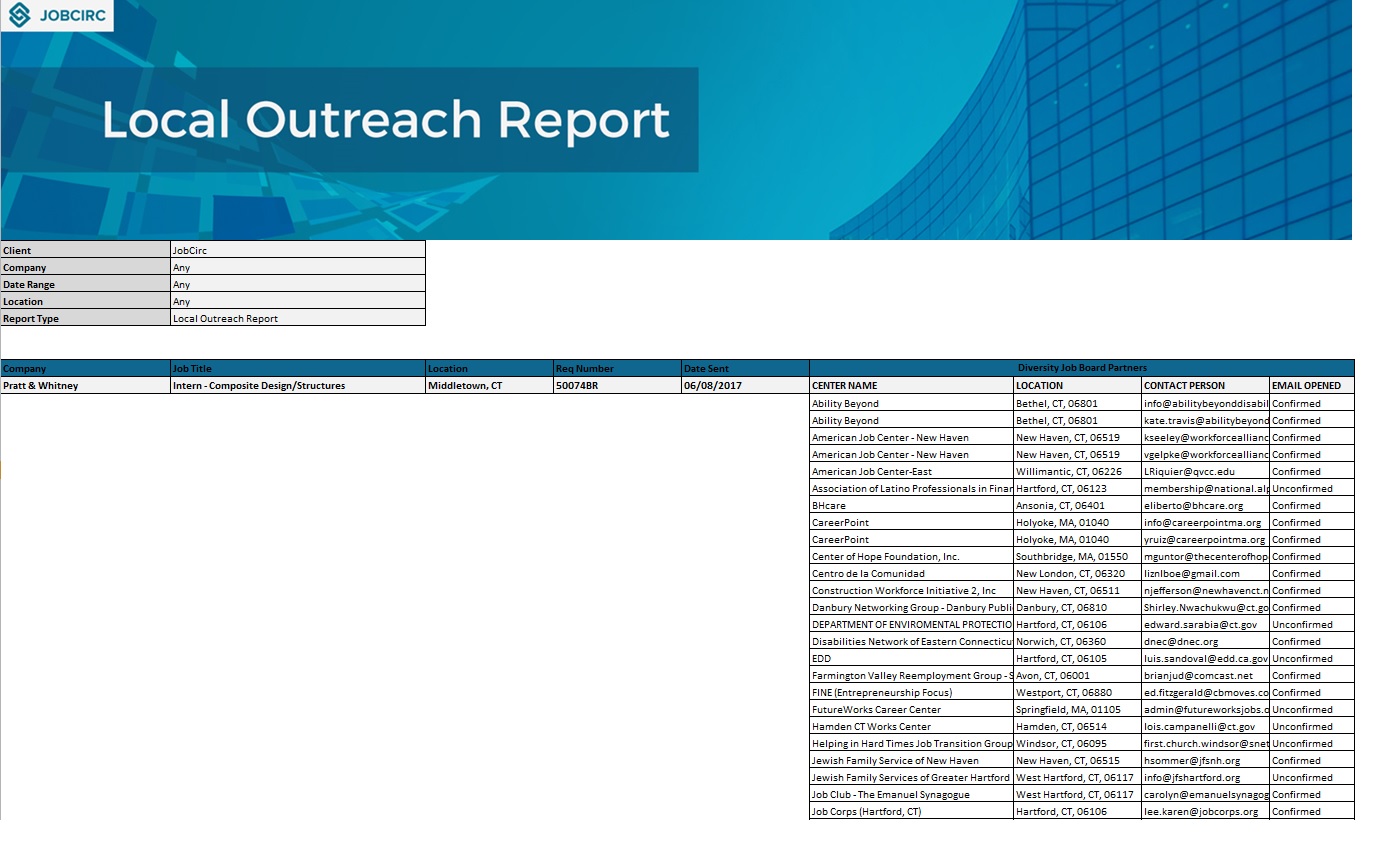This screenshot has width=1385, height=843.
Task: Select Farmington Valley Reemployment Group name
Action: (x=912, y=675)
